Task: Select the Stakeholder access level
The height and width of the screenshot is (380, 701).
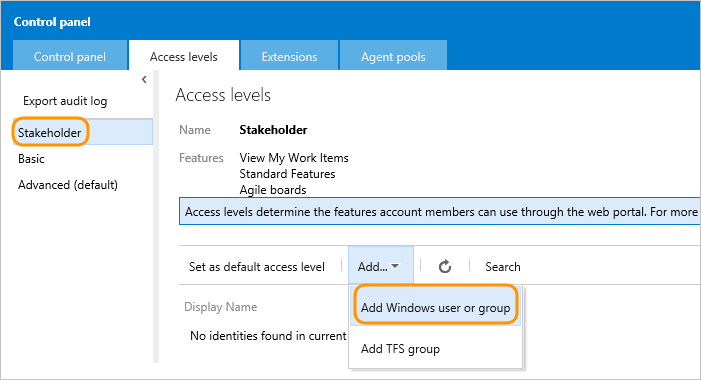Action: click(x=83, y=132)
